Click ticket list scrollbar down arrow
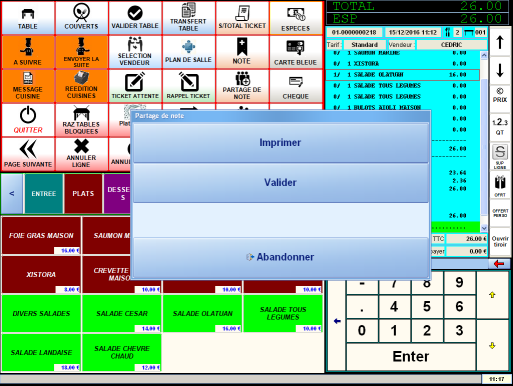 (x=484, y=228)
